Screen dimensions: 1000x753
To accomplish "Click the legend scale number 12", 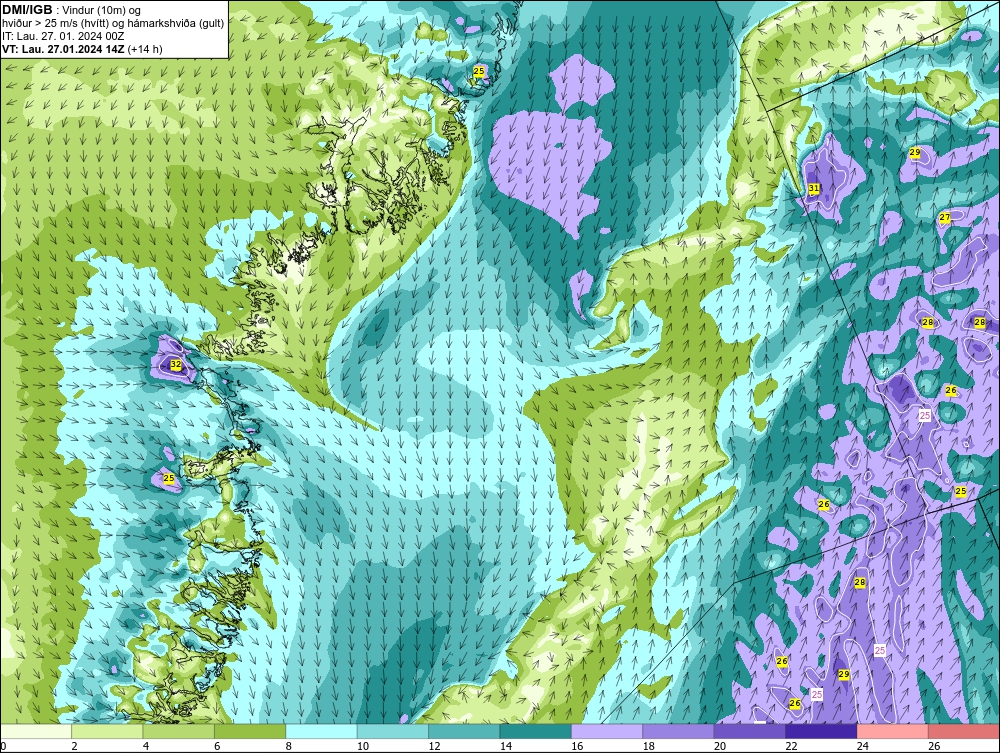I will (434, 746).
